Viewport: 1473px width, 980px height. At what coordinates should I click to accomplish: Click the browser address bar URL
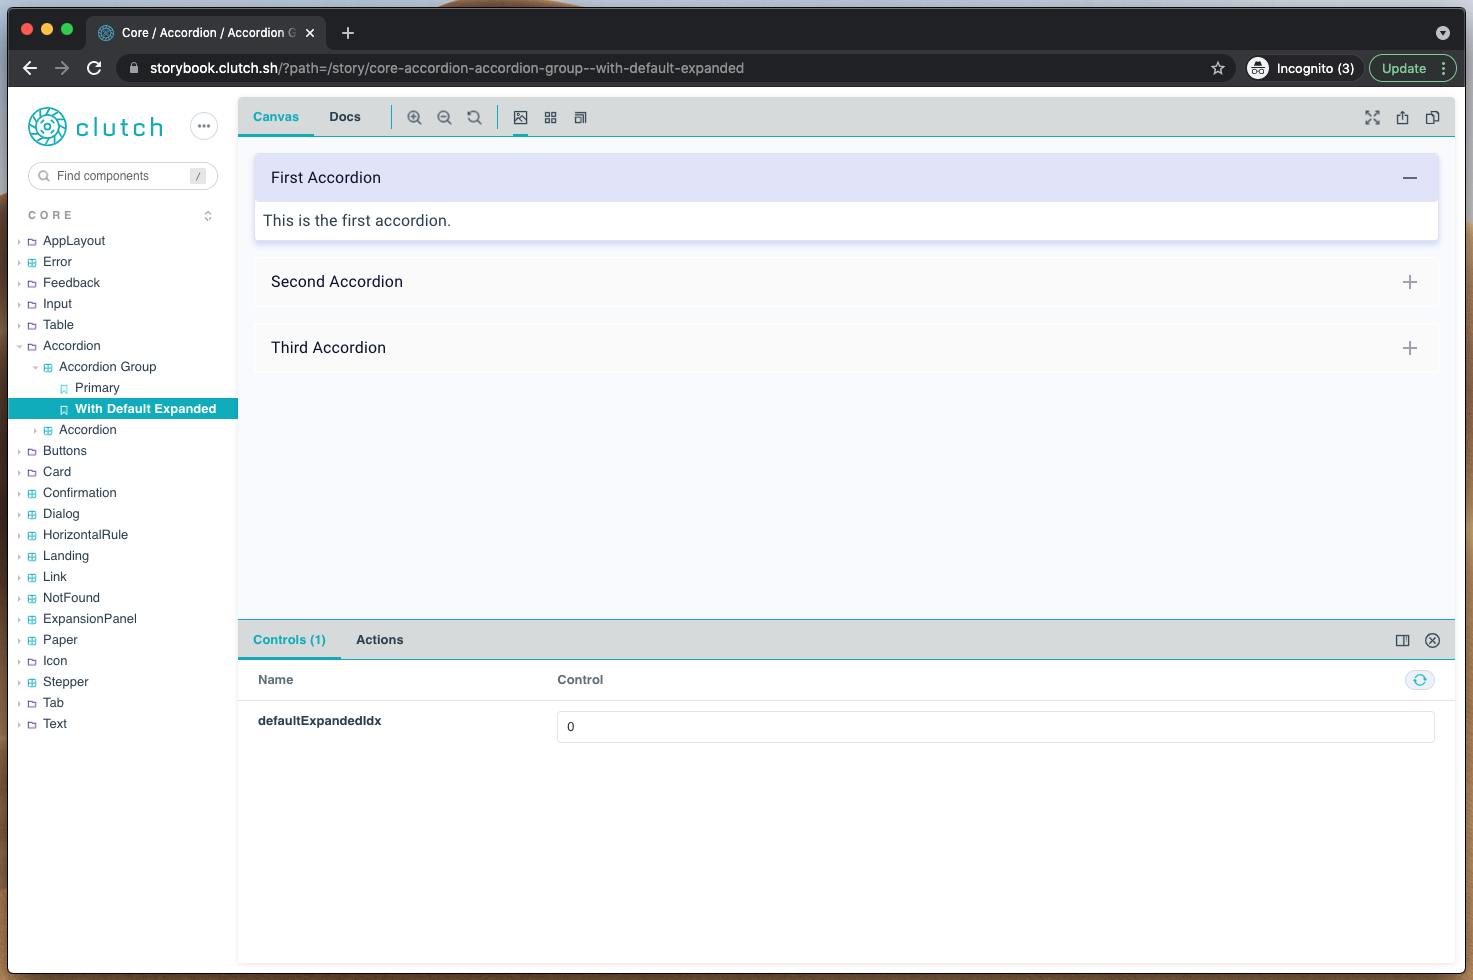coord(447,68)
